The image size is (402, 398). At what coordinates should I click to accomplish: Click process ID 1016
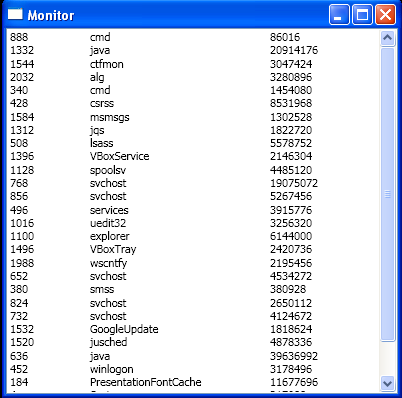coord(22,223)
